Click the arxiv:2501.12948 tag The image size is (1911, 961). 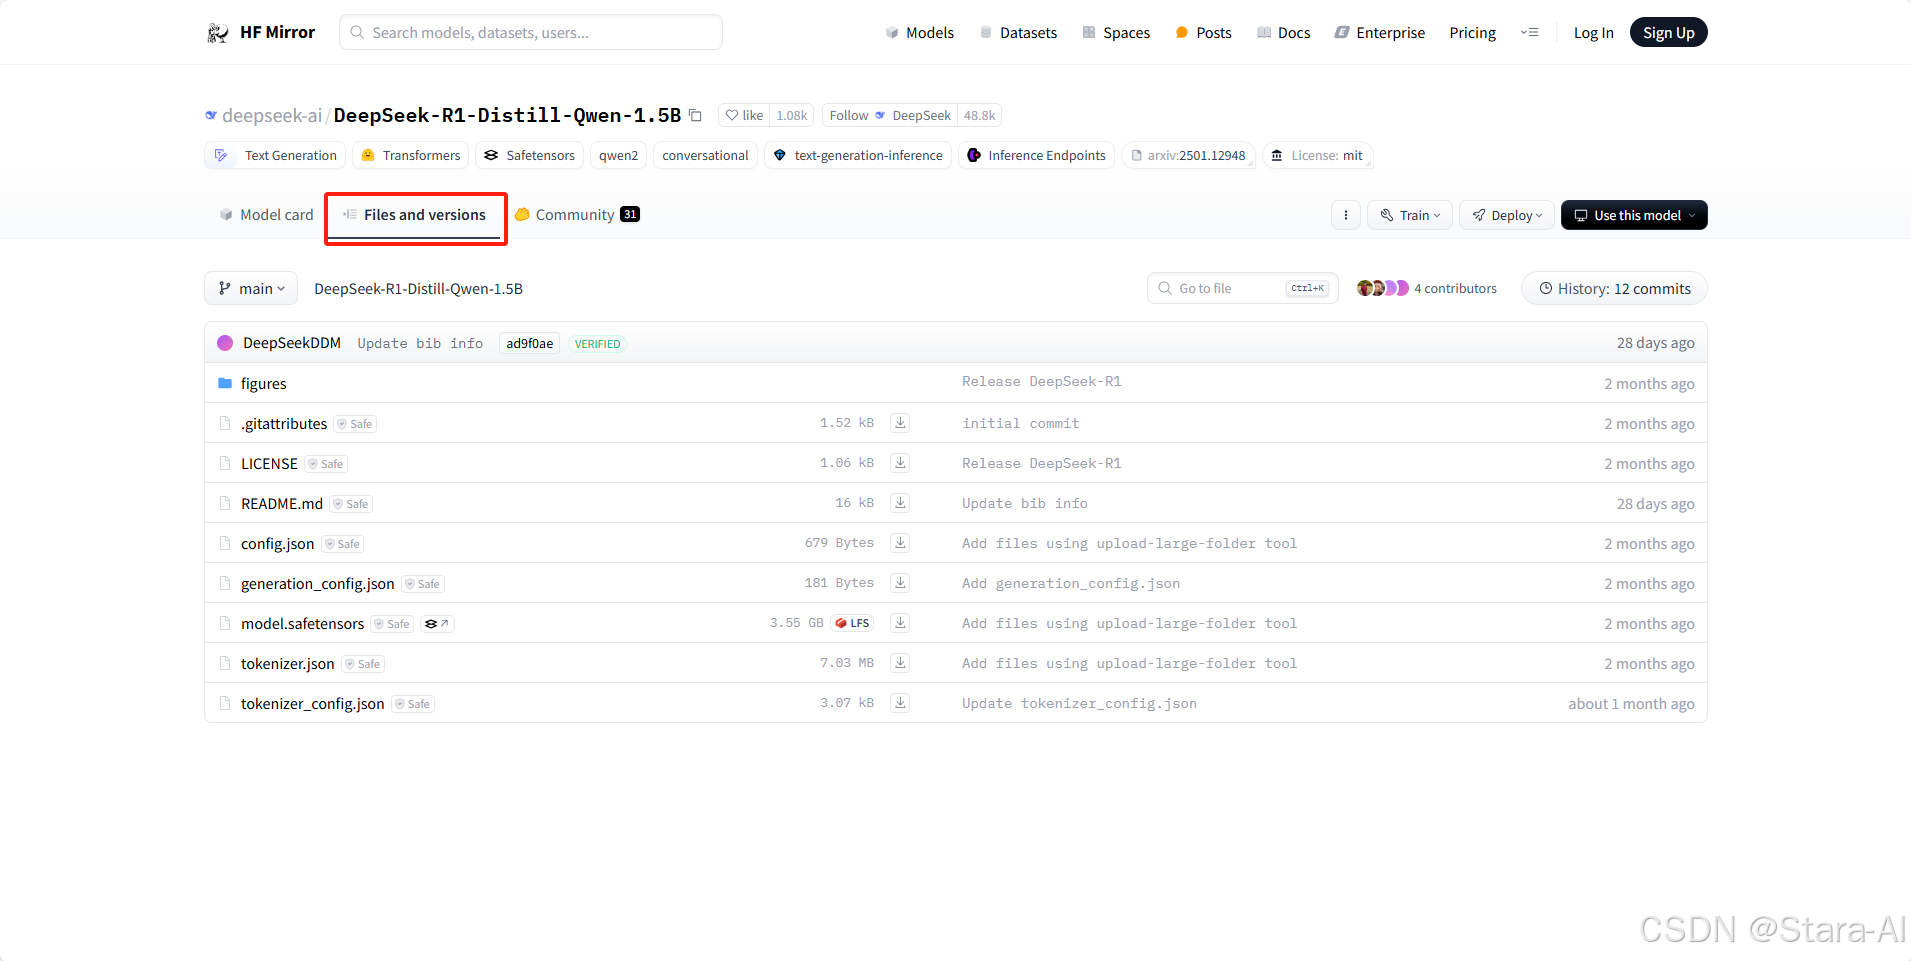click(x=1189, y=155)
